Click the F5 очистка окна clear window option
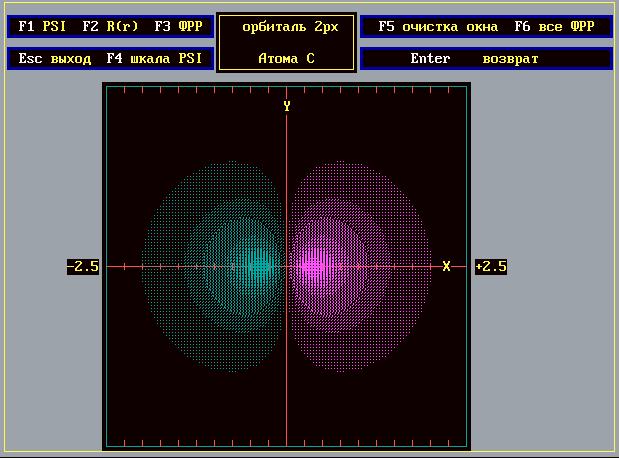Screen dimensions: 619x458 pyautogui.click(x=438, y=26)
